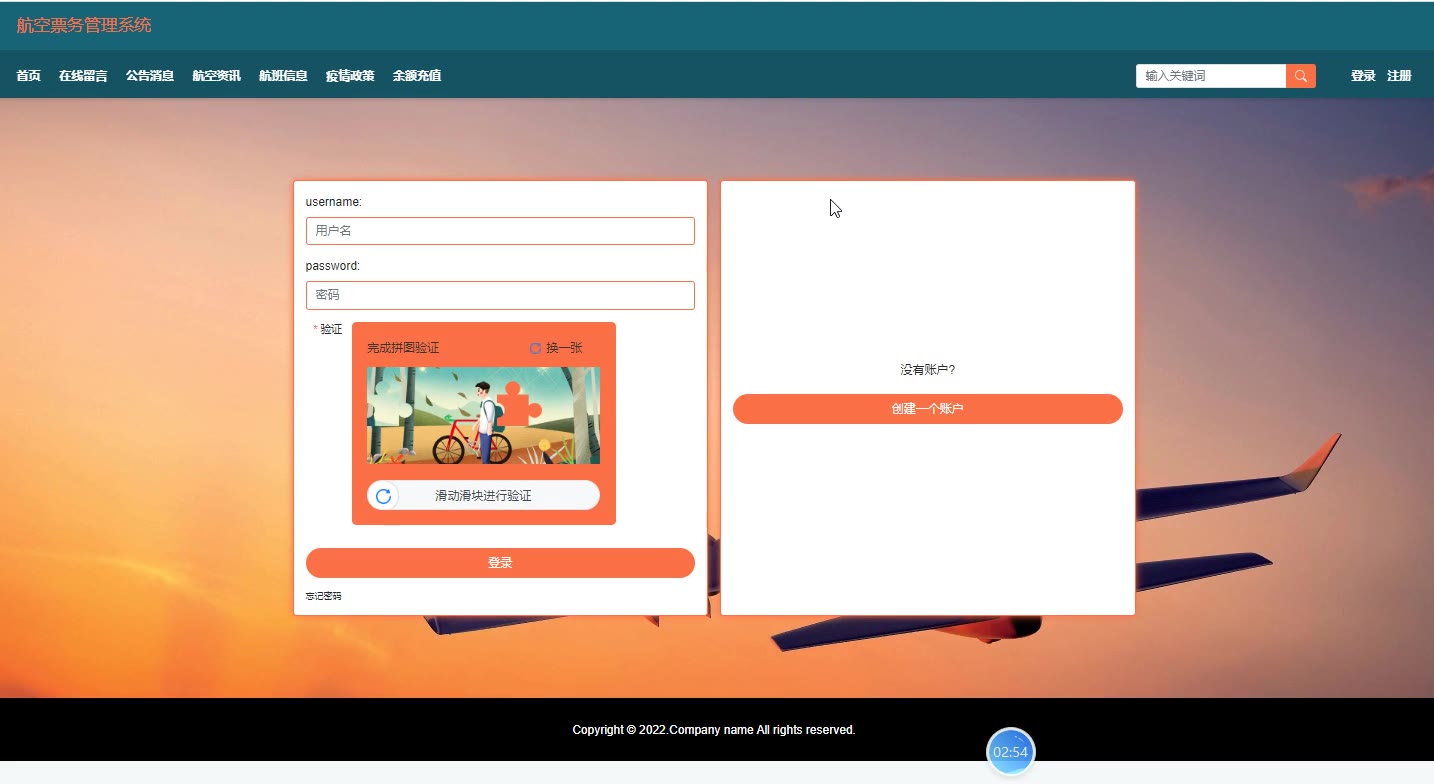Click the 换一张 text to change image
Image resolution: width=1434 pixels, height=784 pixels.
564,348
